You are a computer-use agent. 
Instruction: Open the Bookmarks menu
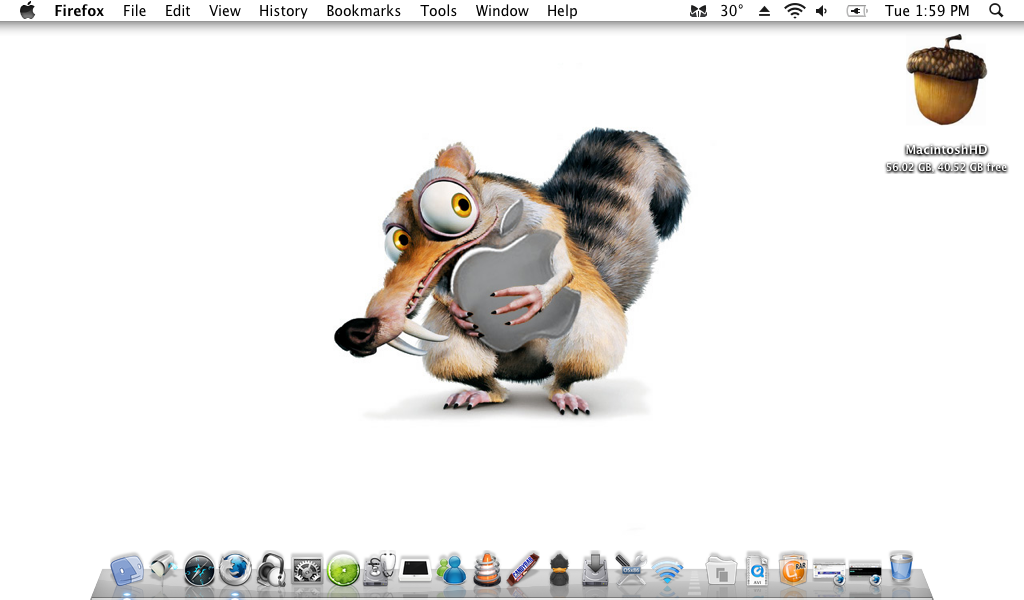tap(364, 10)
